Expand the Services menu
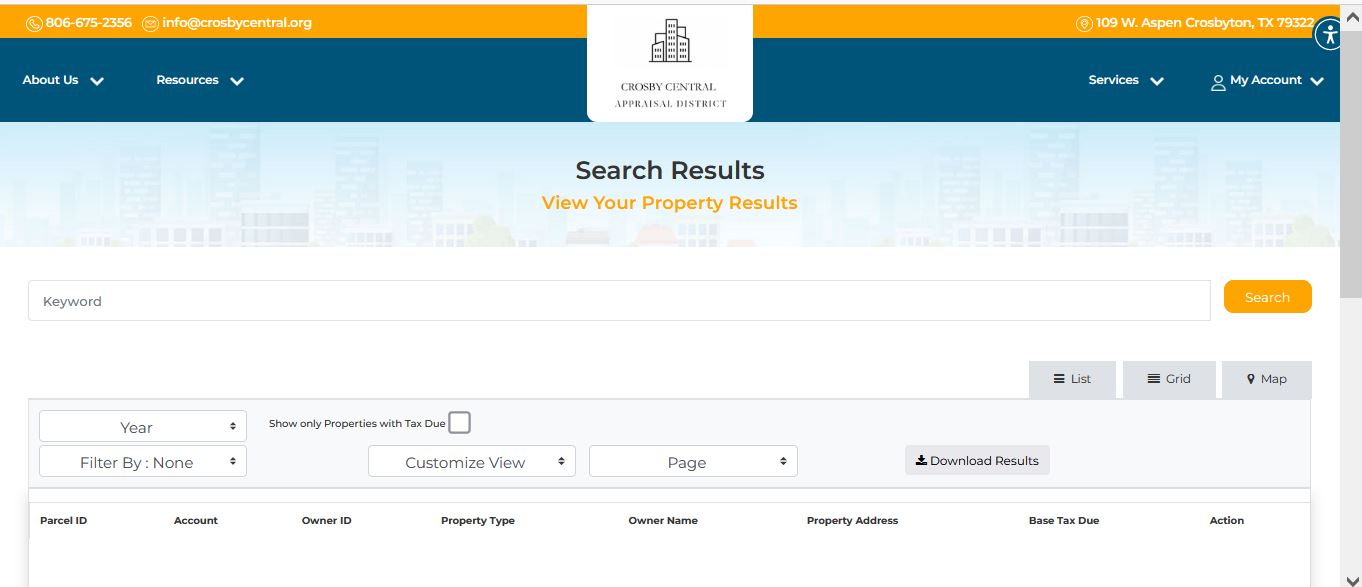This screenshot has height=587, width=1362. click(x=1125, y=80)
